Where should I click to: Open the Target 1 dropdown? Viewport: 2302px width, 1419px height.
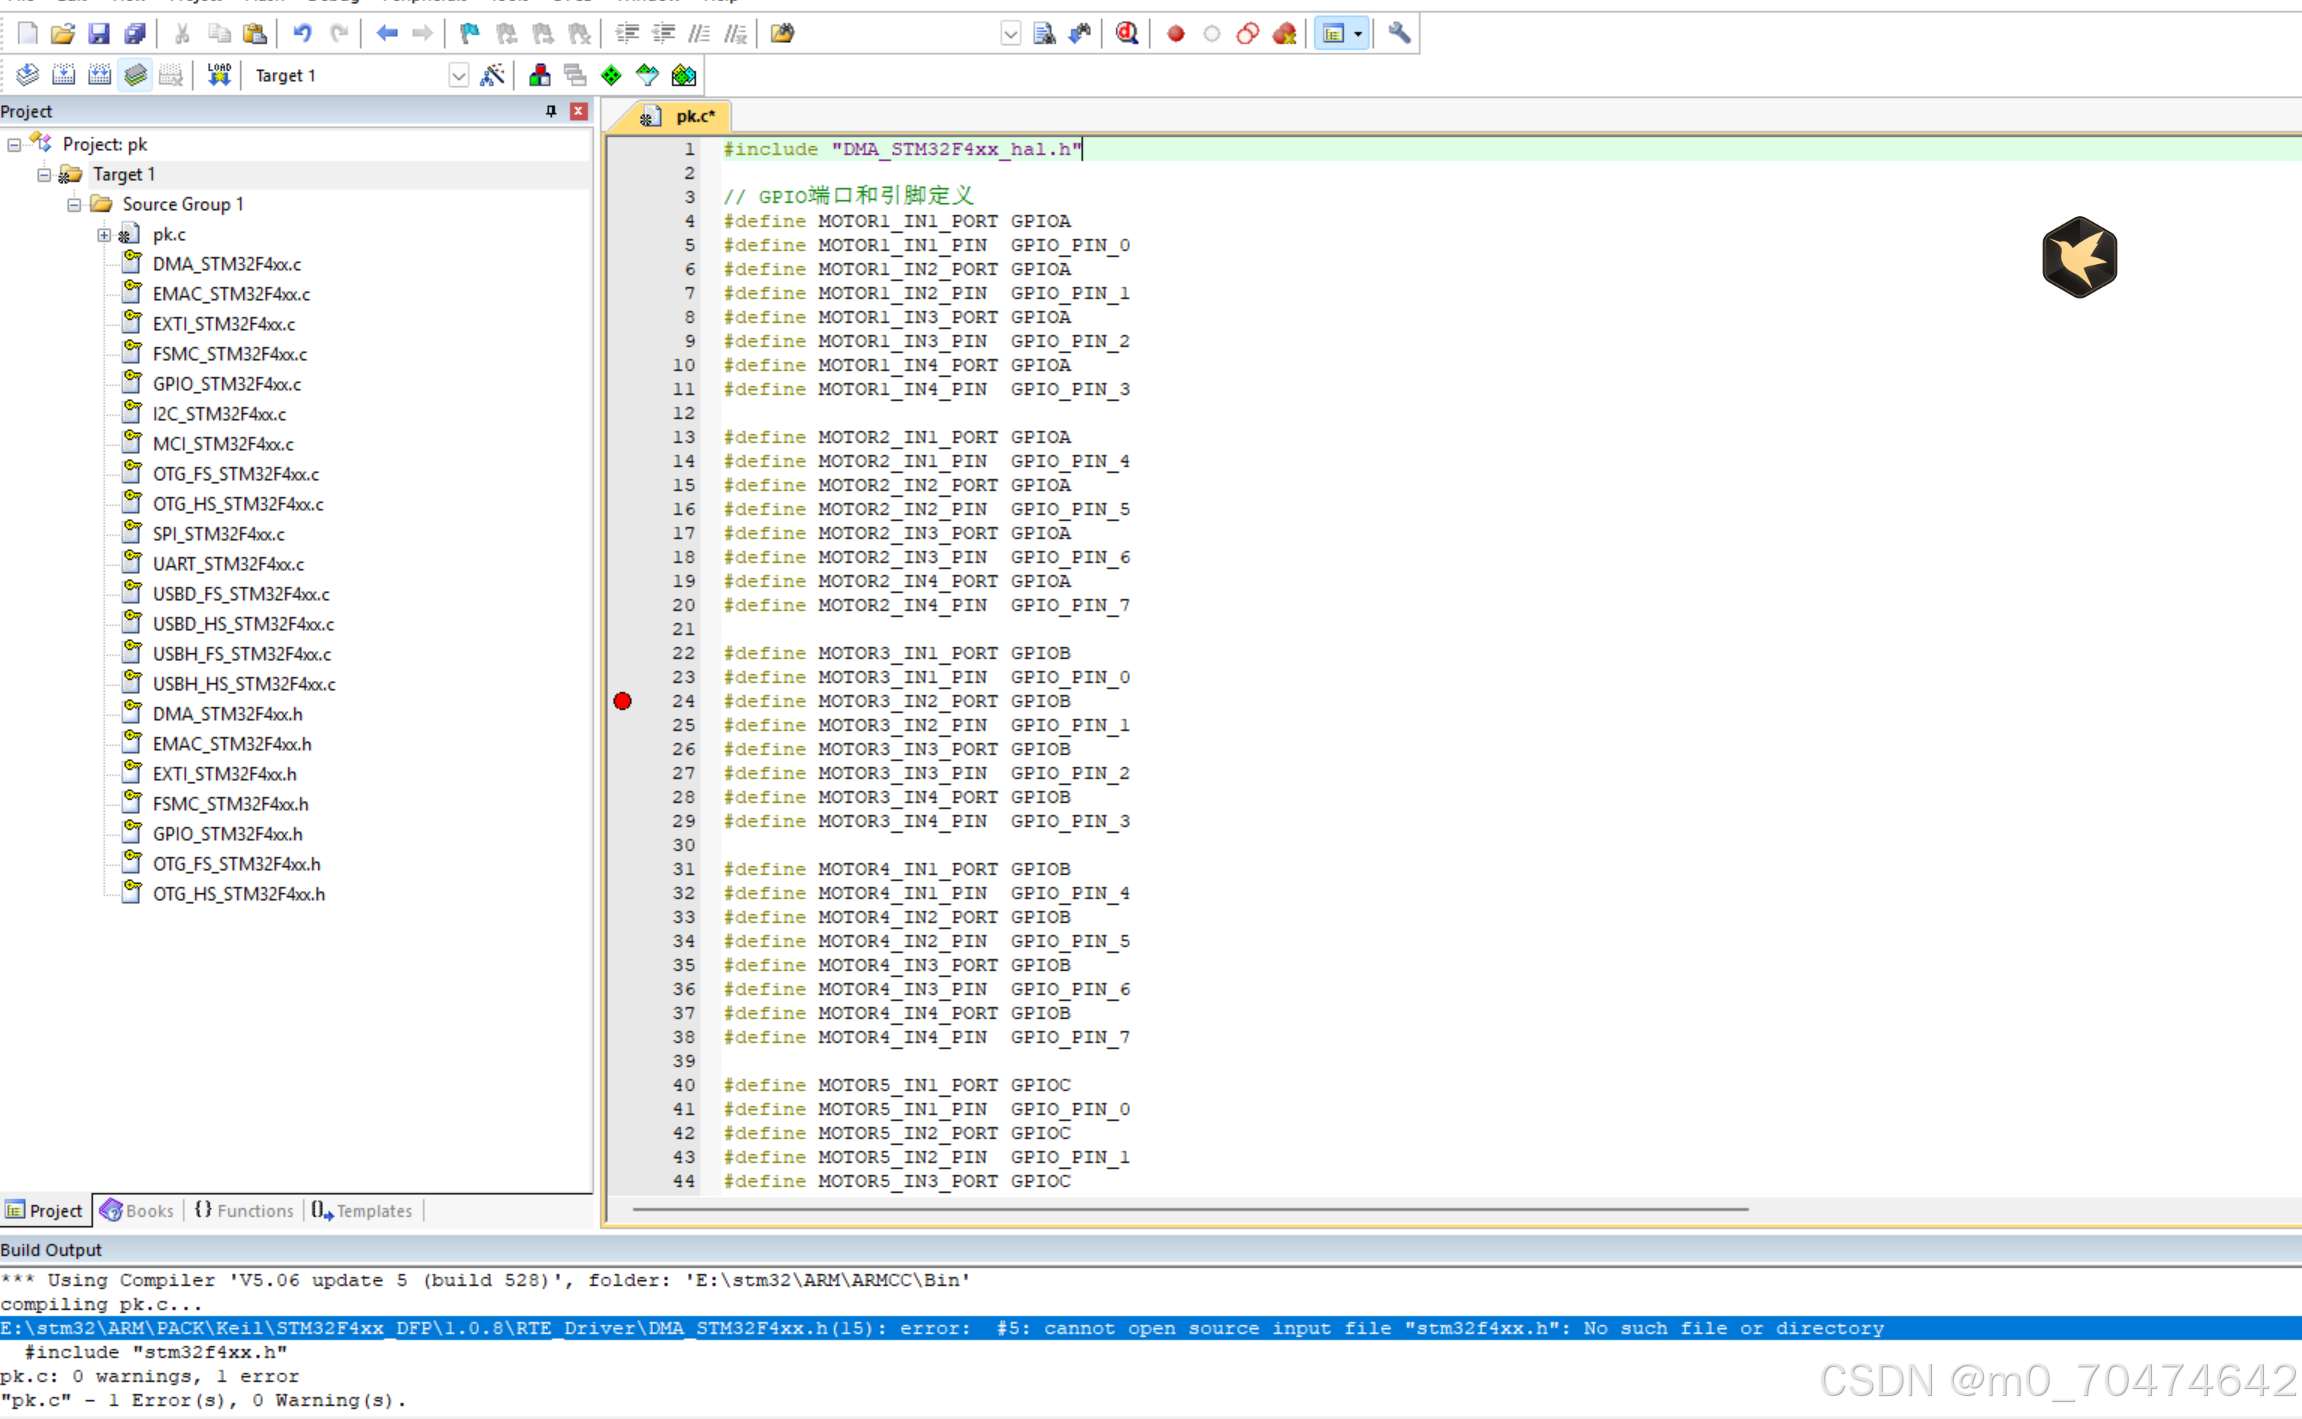click(458, 75)
